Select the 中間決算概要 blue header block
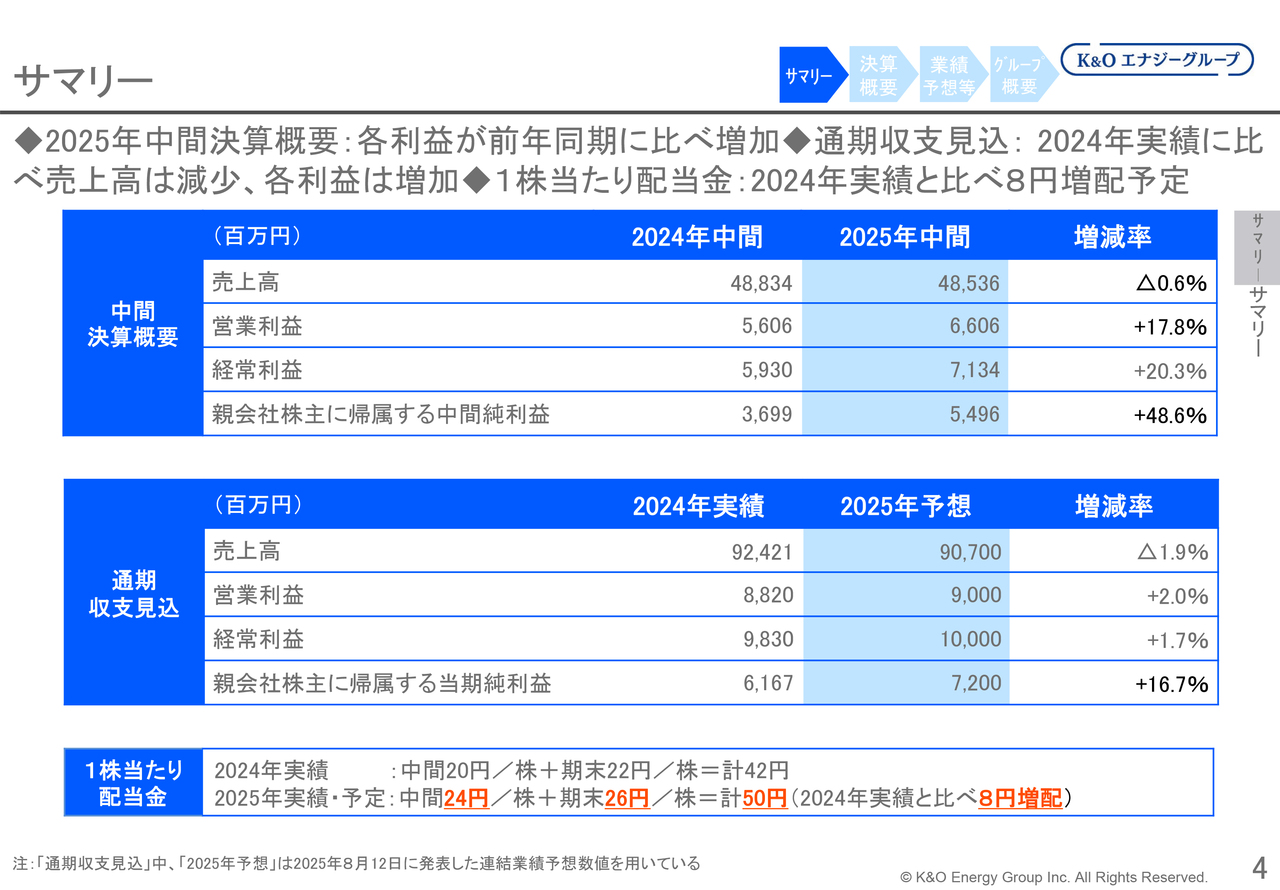The image size is (1280, 890). (x=132, y=323)
